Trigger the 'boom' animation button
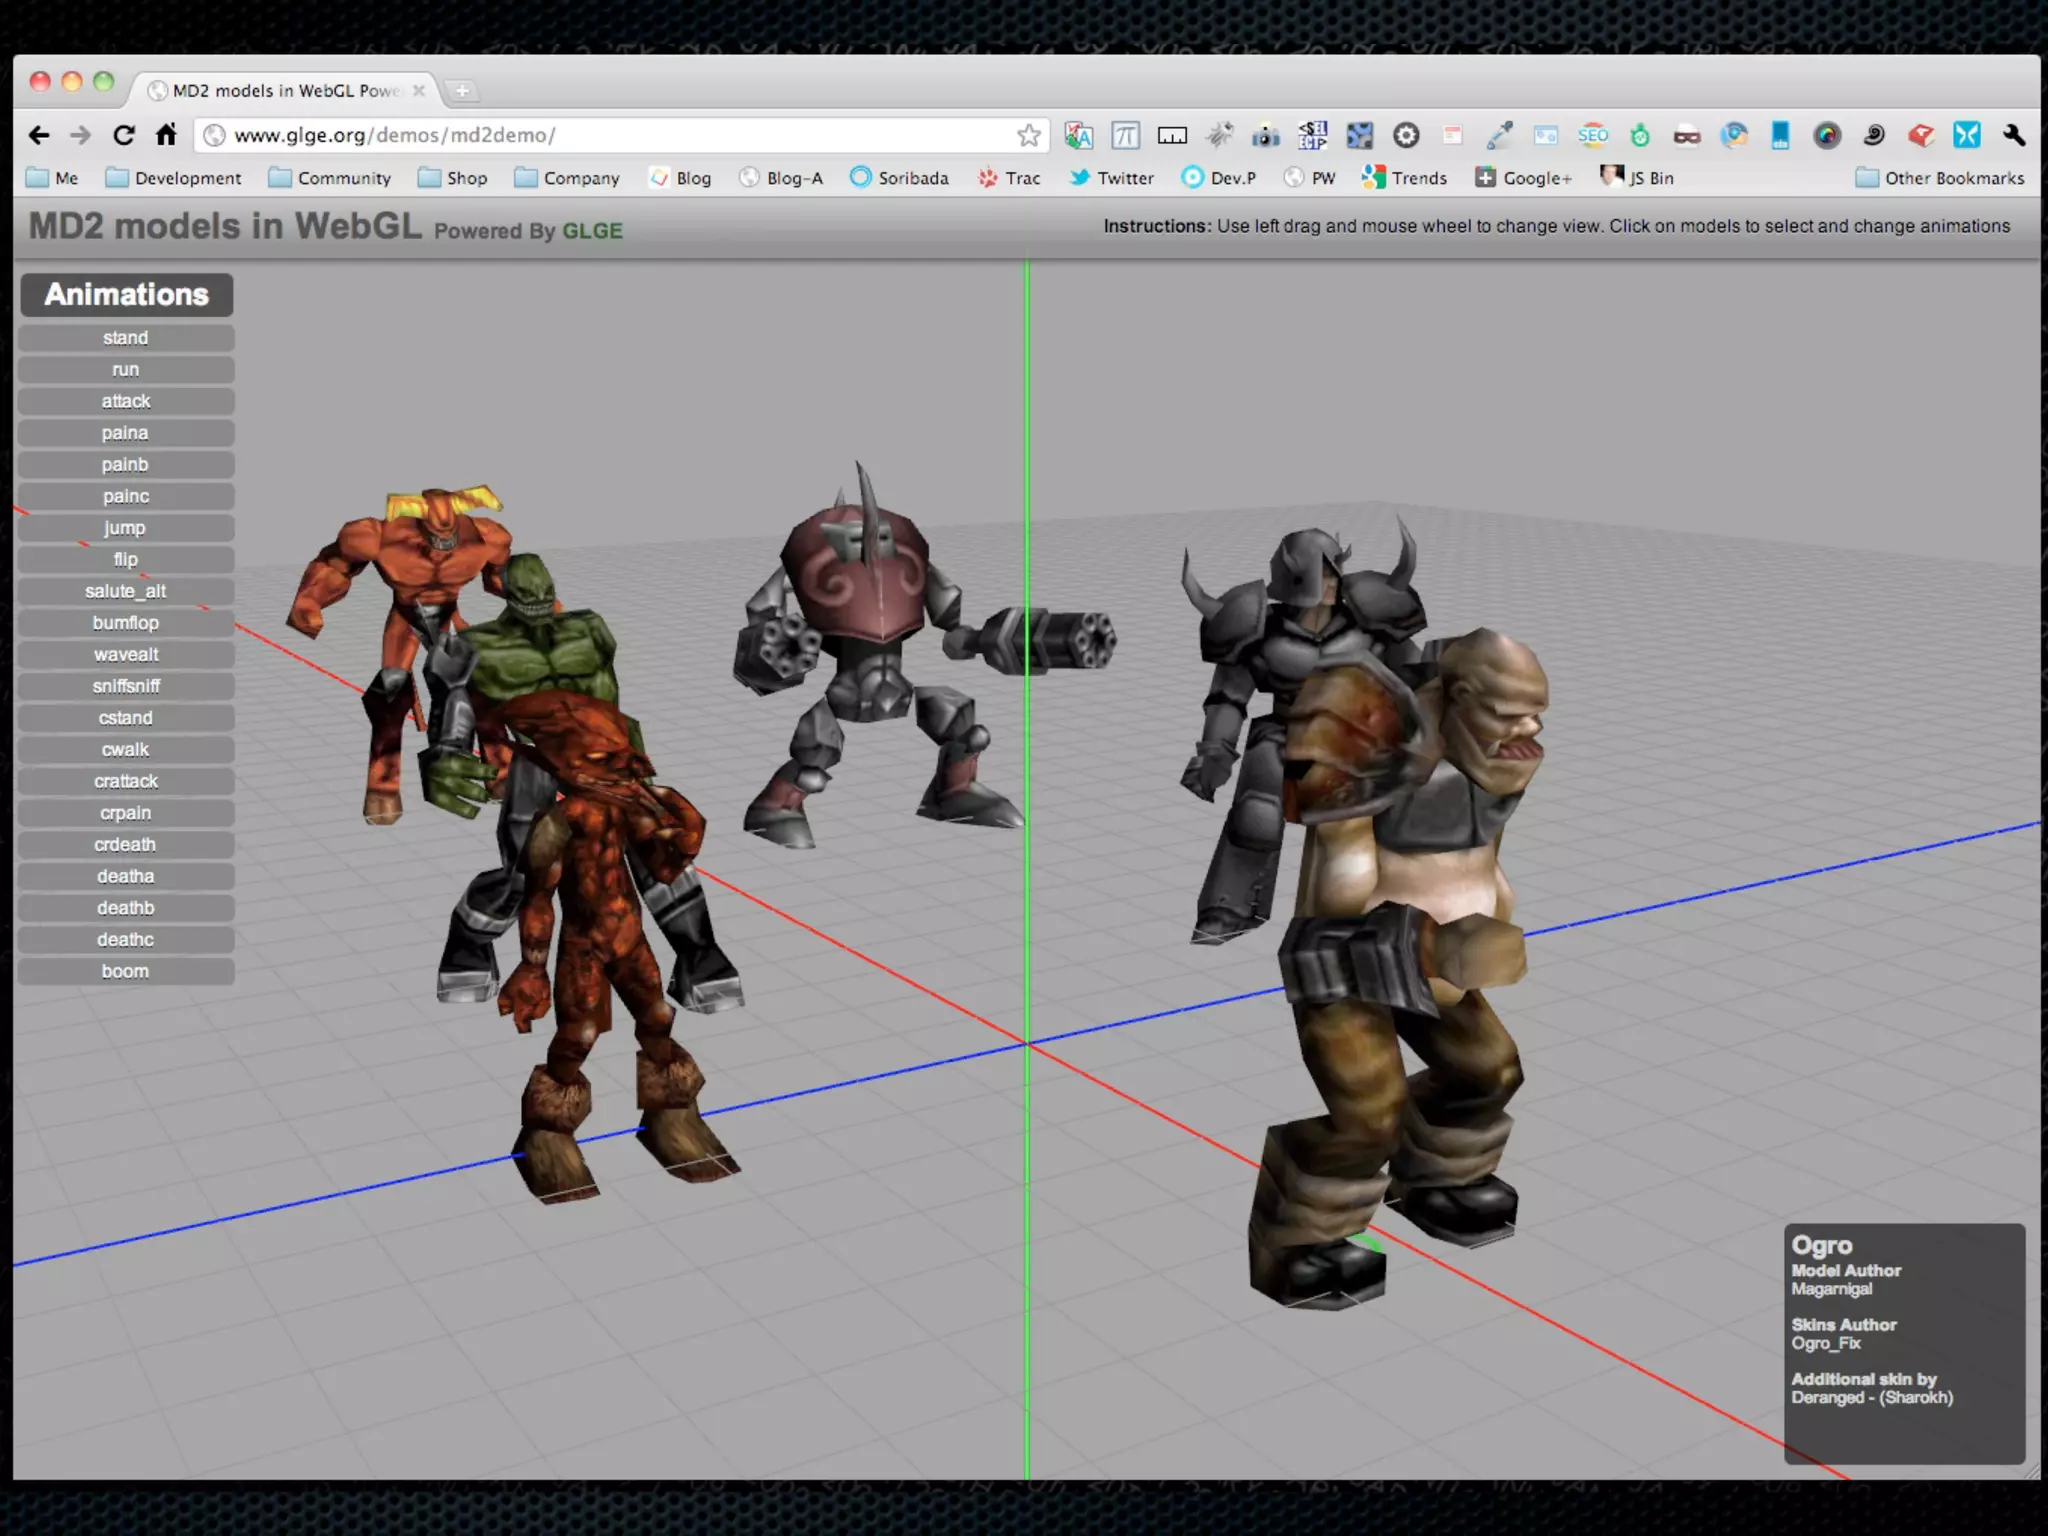The height and width of the screenshot is (1536, 2048). click(126, 971)
